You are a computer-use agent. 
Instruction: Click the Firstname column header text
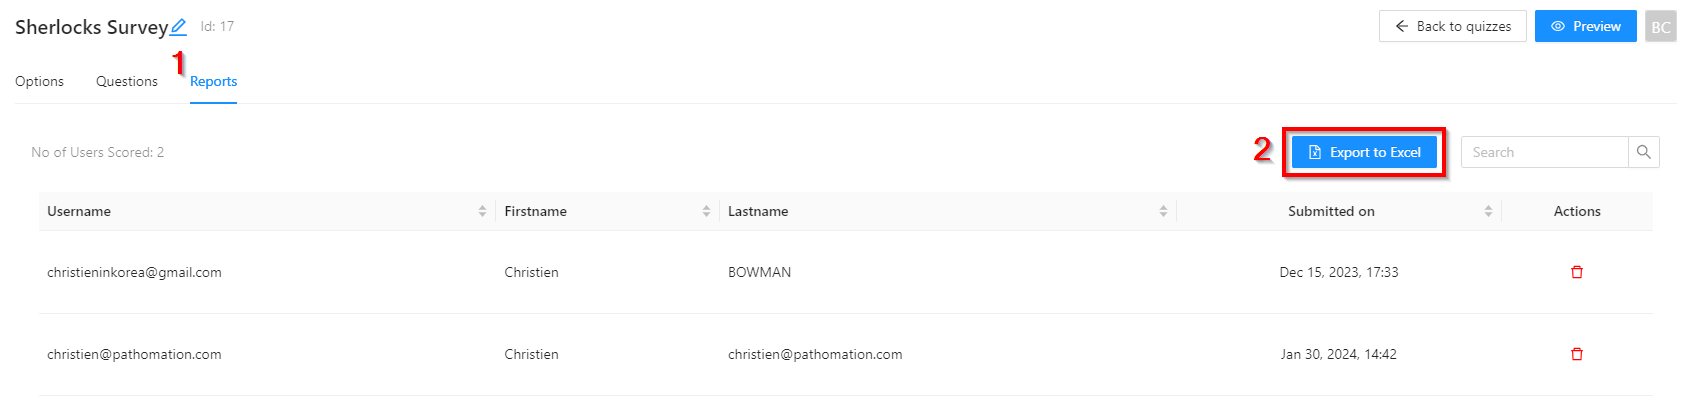tap(535, 211)
